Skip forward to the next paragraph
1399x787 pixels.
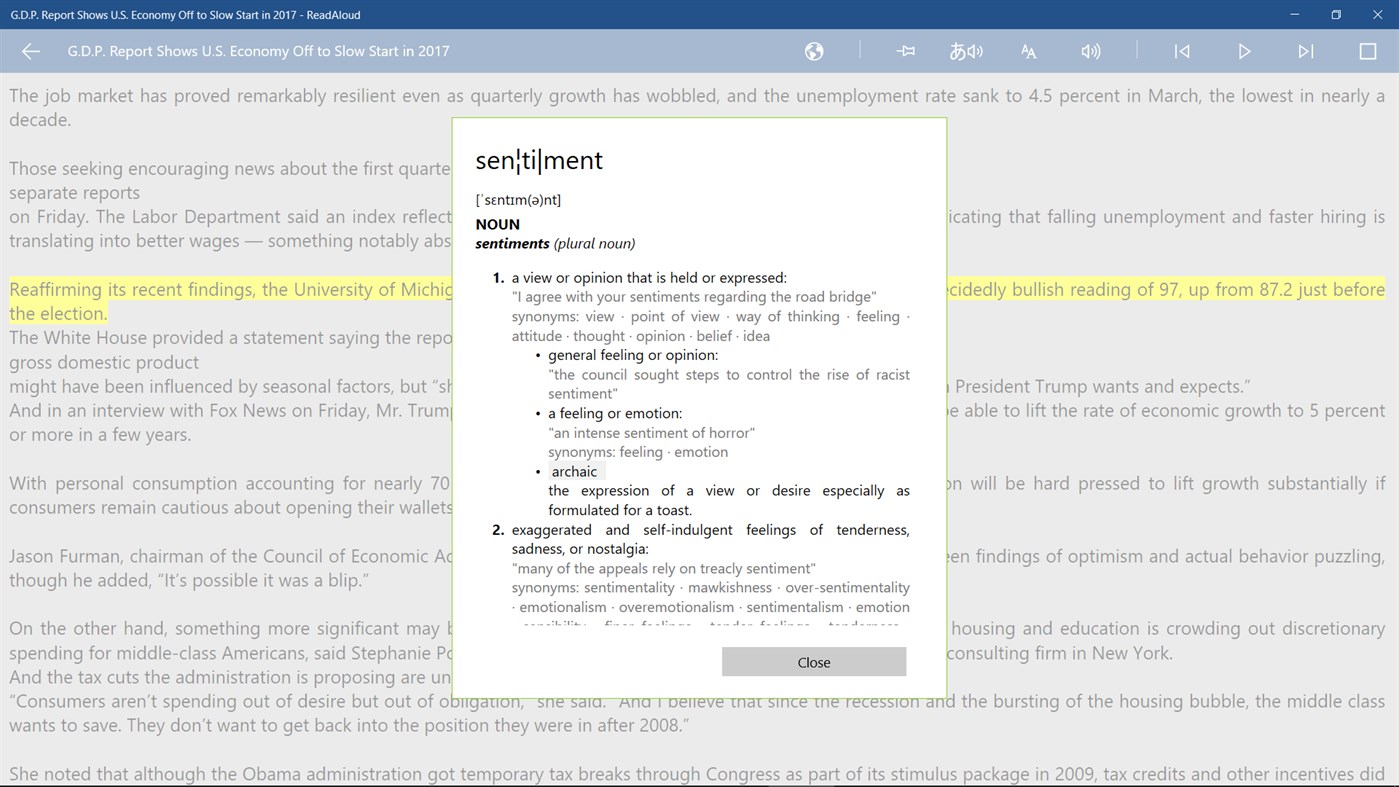1306,51
